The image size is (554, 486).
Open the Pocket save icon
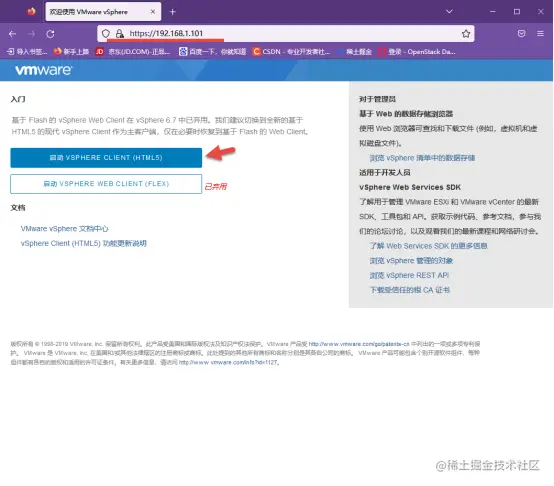click(x=521, y=34)
